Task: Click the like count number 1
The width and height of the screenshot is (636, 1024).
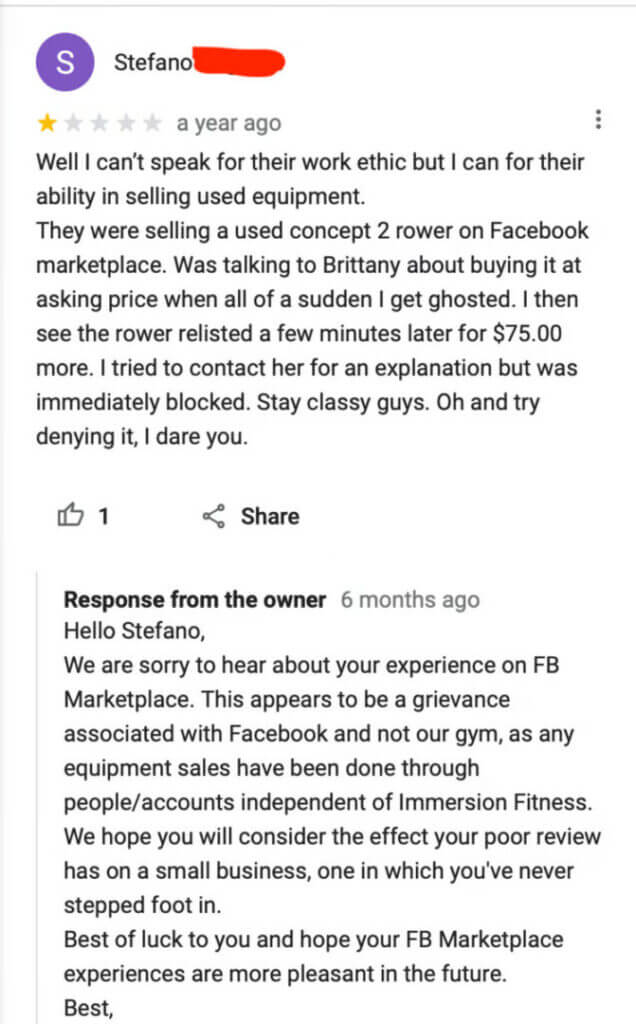Action: [103, 517]
